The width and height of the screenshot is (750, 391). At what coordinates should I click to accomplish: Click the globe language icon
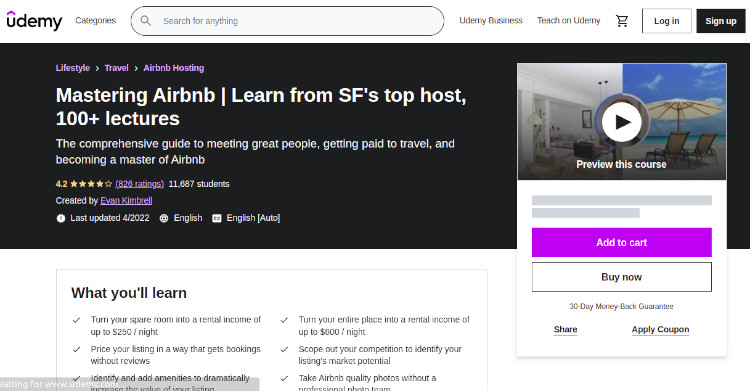pos(164,218)
